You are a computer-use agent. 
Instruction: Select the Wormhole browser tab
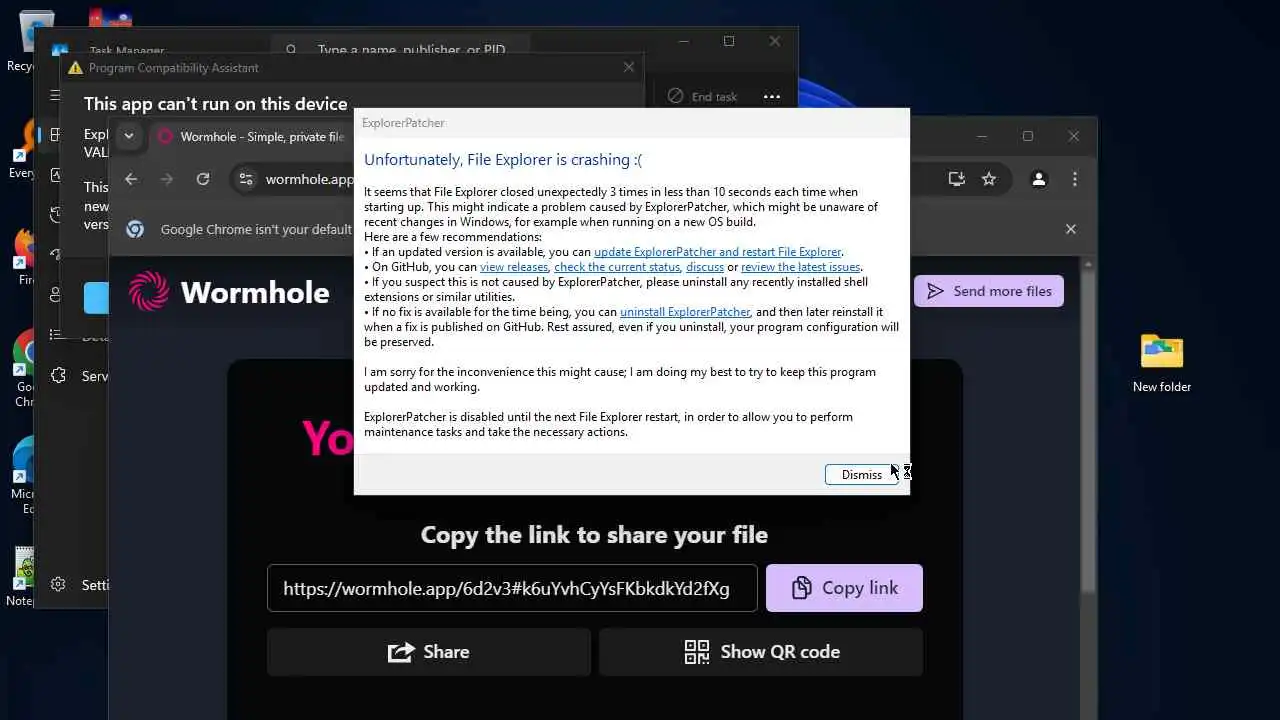(x=250, y=136)
